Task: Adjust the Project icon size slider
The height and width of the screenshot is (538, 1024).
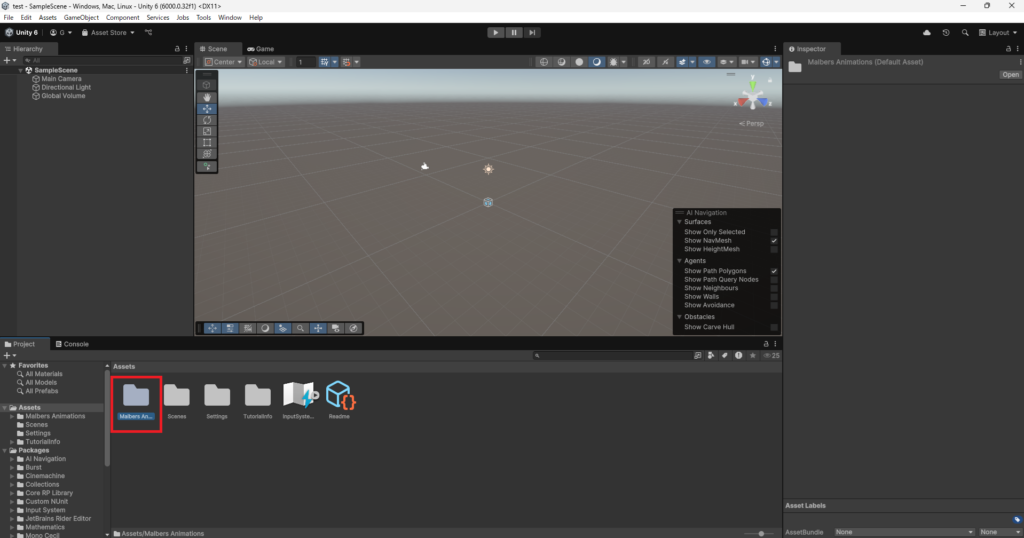Action: [x=760, y=533]
